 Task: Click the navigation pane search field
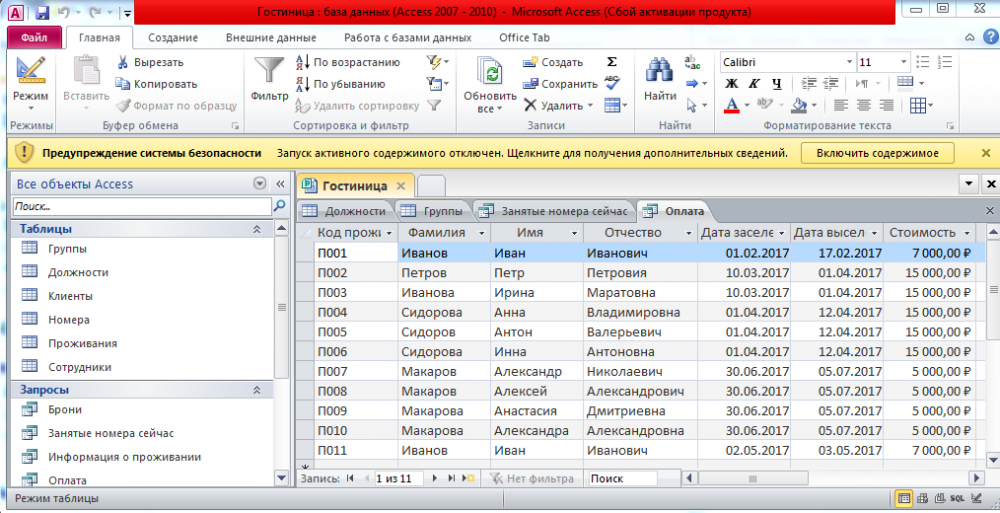click(x=142, y=206)
